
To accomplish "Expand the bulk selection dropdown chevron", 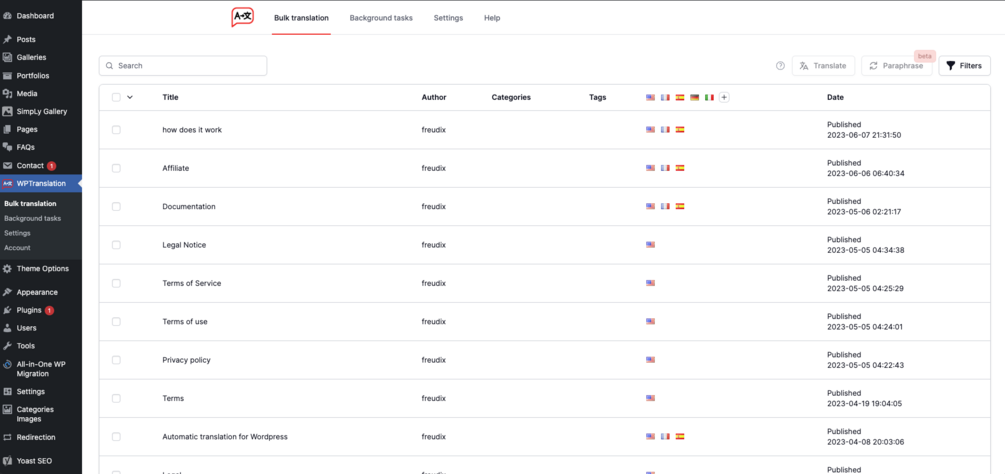I will click(x=130, y=98).
